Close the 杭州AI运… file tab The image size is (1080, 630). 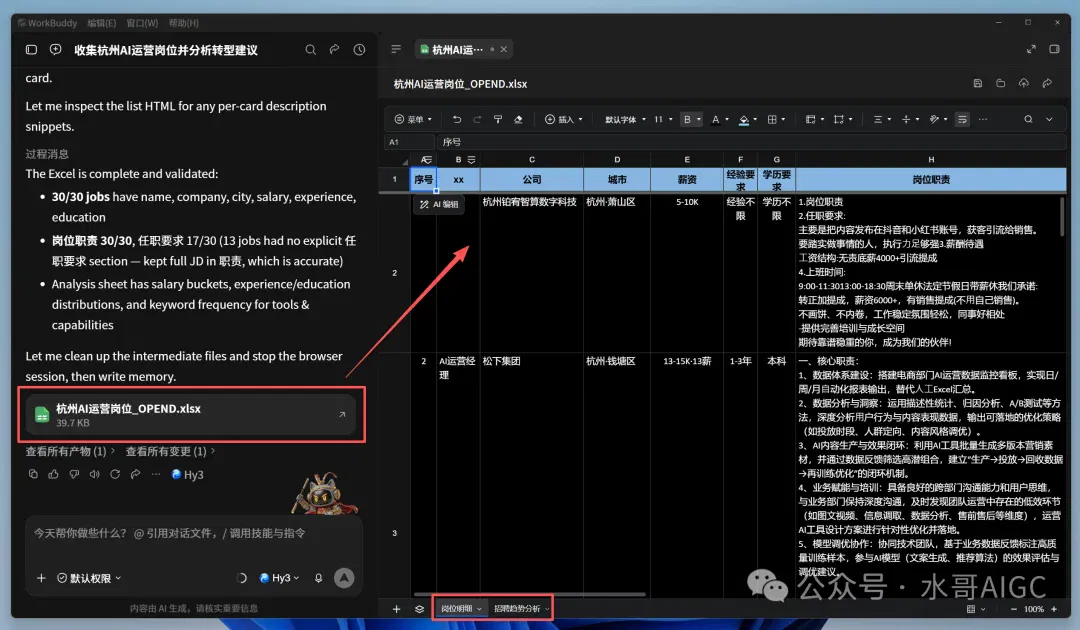click(x=504, y=49)
